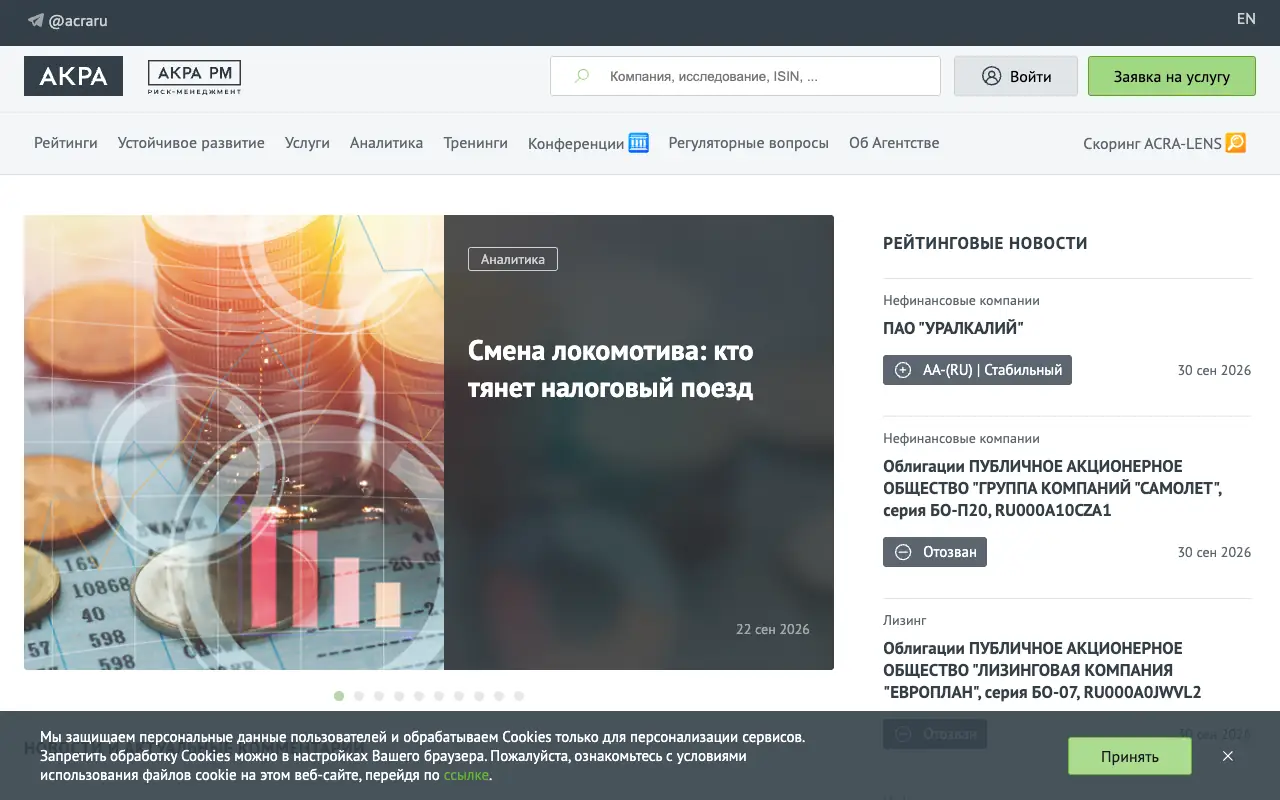Viewport: 1280px width, 800px height.
Task: Open ПАО "УРАЛКАЛИЙ" rating news
Action: point(953,328)
